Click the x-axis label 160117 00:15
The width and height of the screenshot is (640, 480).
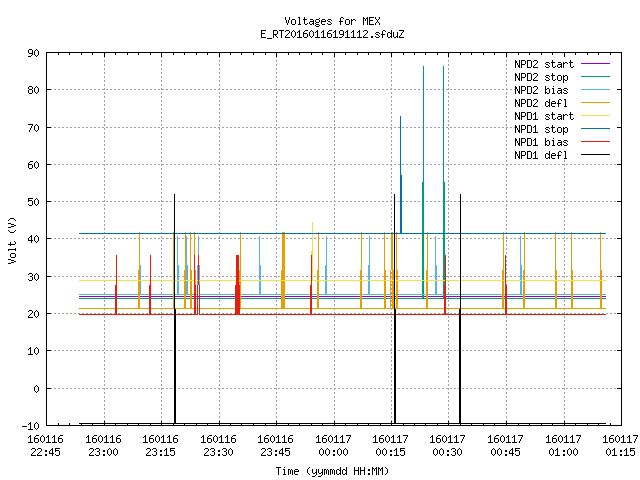click(x=391, y=446)
